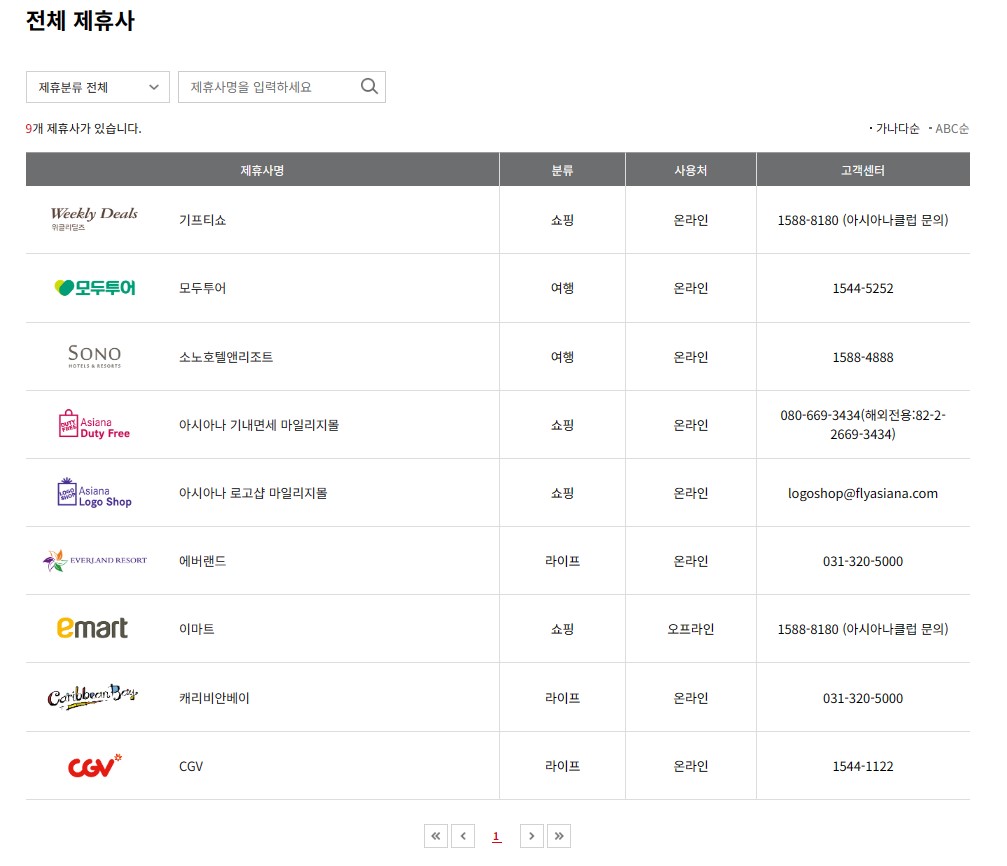Click the CGV logo
The width and height of the screenshot is (1007, 866).
point(94,765)
